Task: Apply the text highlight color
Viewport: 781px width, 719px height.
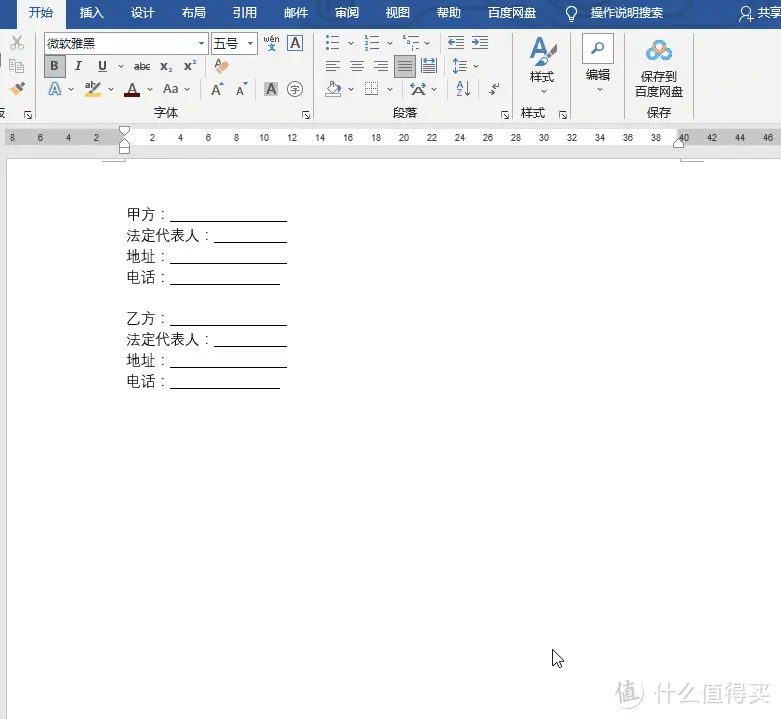Action: (x=93, y=89)
